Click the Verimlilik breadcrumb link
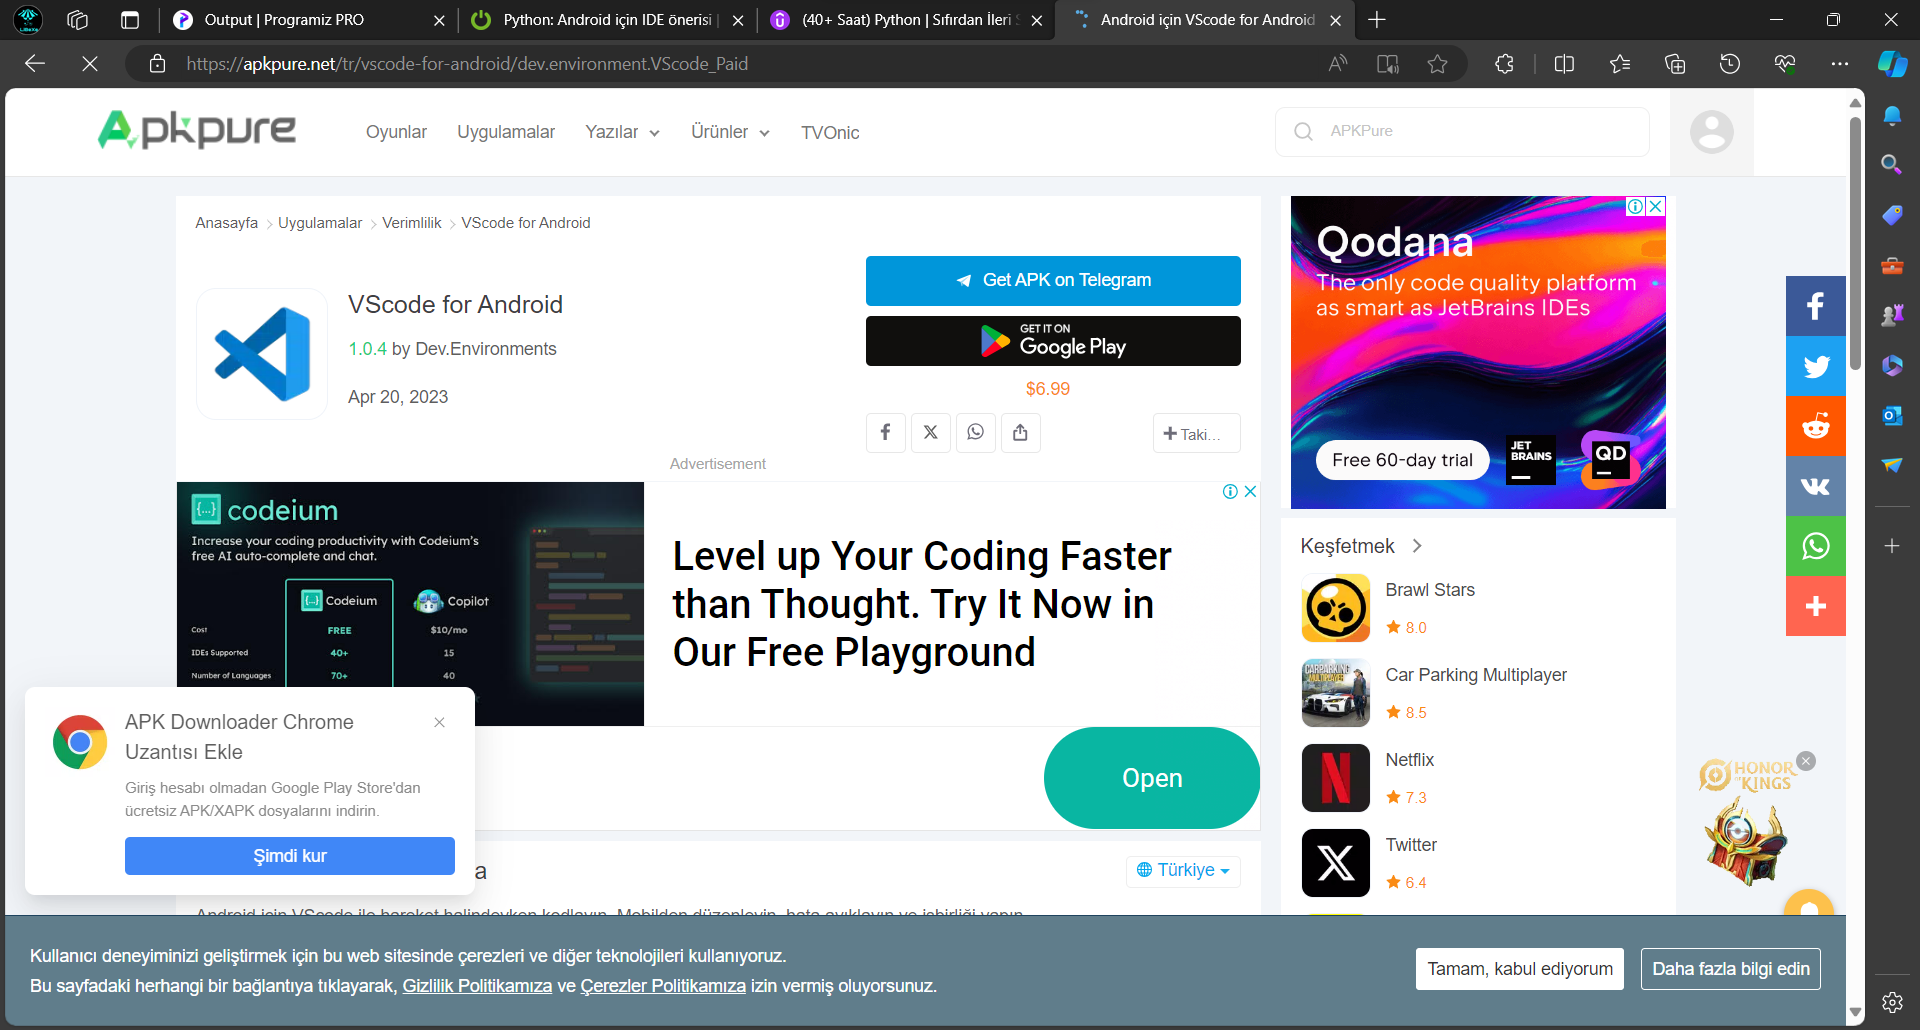 [412, 223]
